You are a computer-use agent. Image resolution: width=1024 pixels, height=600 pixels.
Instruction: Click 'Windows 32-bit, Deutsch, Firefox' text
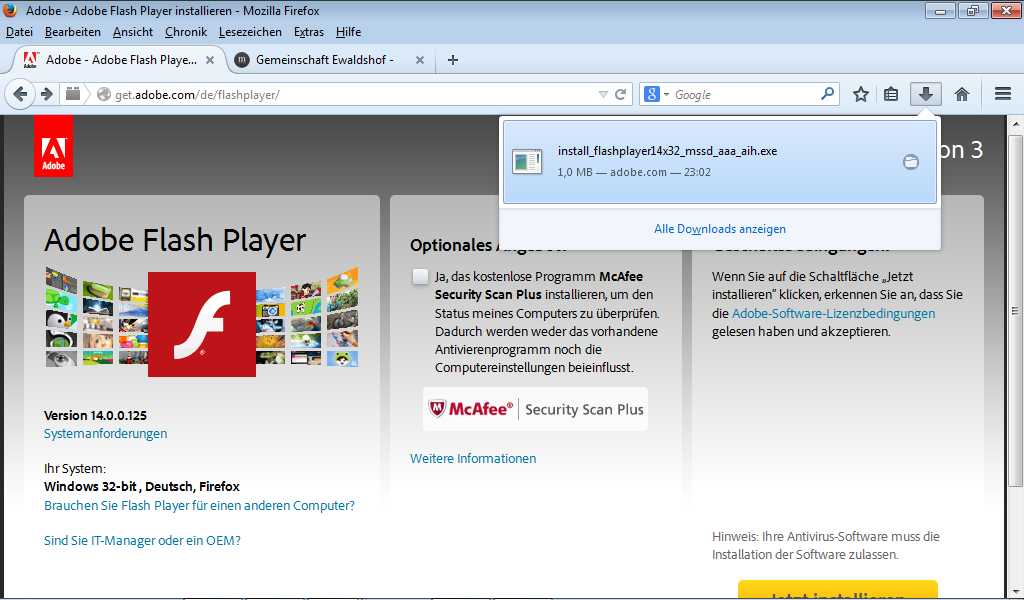[x=142, y=486]
